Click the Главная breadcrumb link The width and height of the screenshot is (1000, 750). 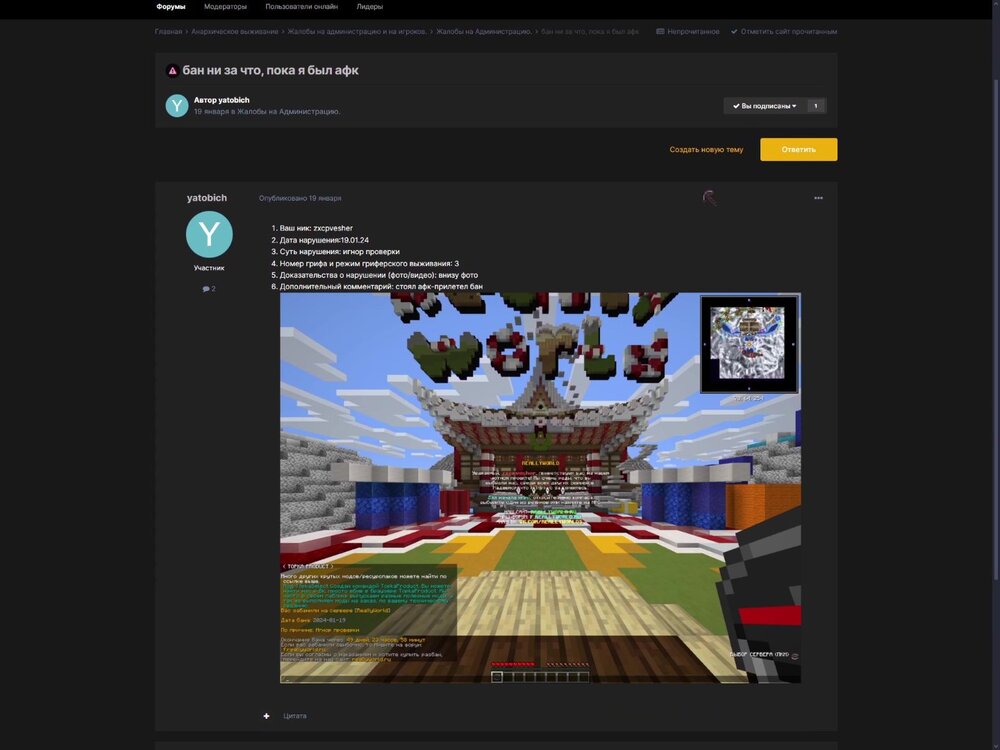click(168, 31)
